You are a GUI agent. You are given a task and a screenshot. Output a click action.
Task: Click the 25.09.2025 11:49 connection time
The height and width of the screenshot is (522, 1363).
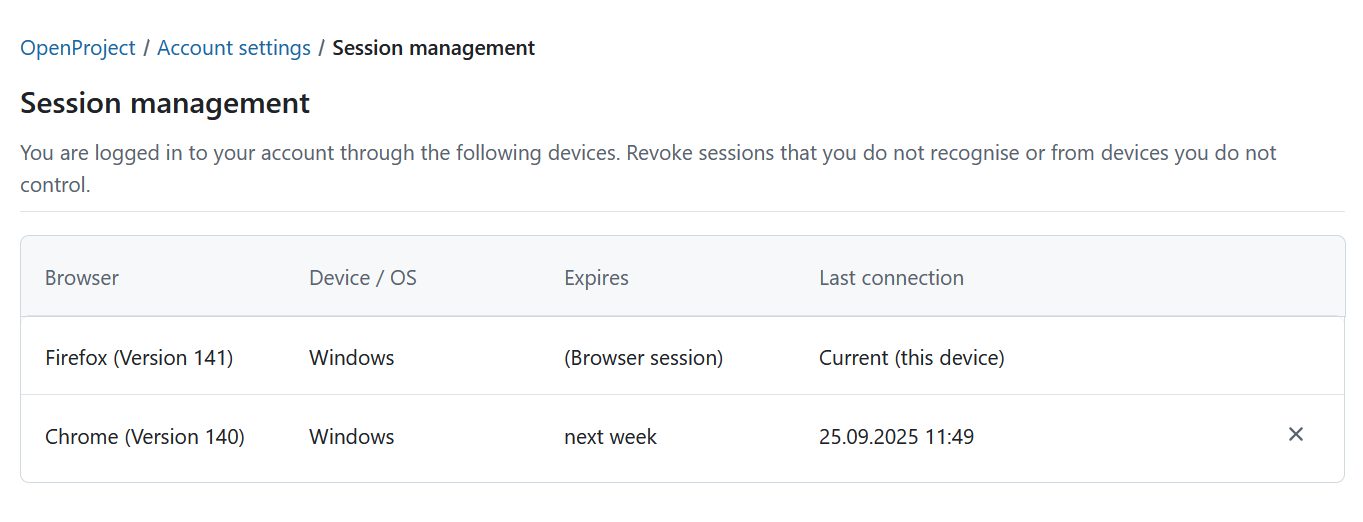click(896, 437)
